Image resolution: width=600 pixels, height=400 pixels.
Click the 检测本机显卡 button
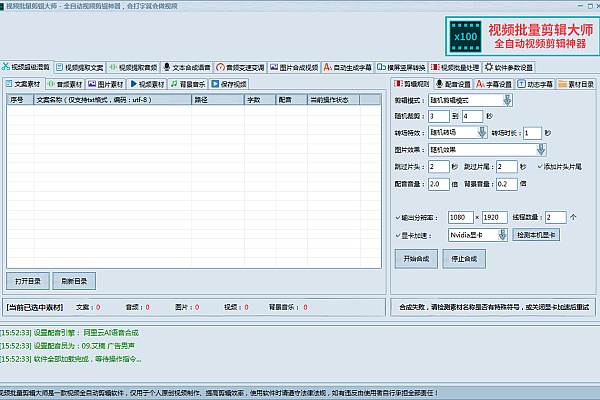pyautogui.click(x=536, y=235)
